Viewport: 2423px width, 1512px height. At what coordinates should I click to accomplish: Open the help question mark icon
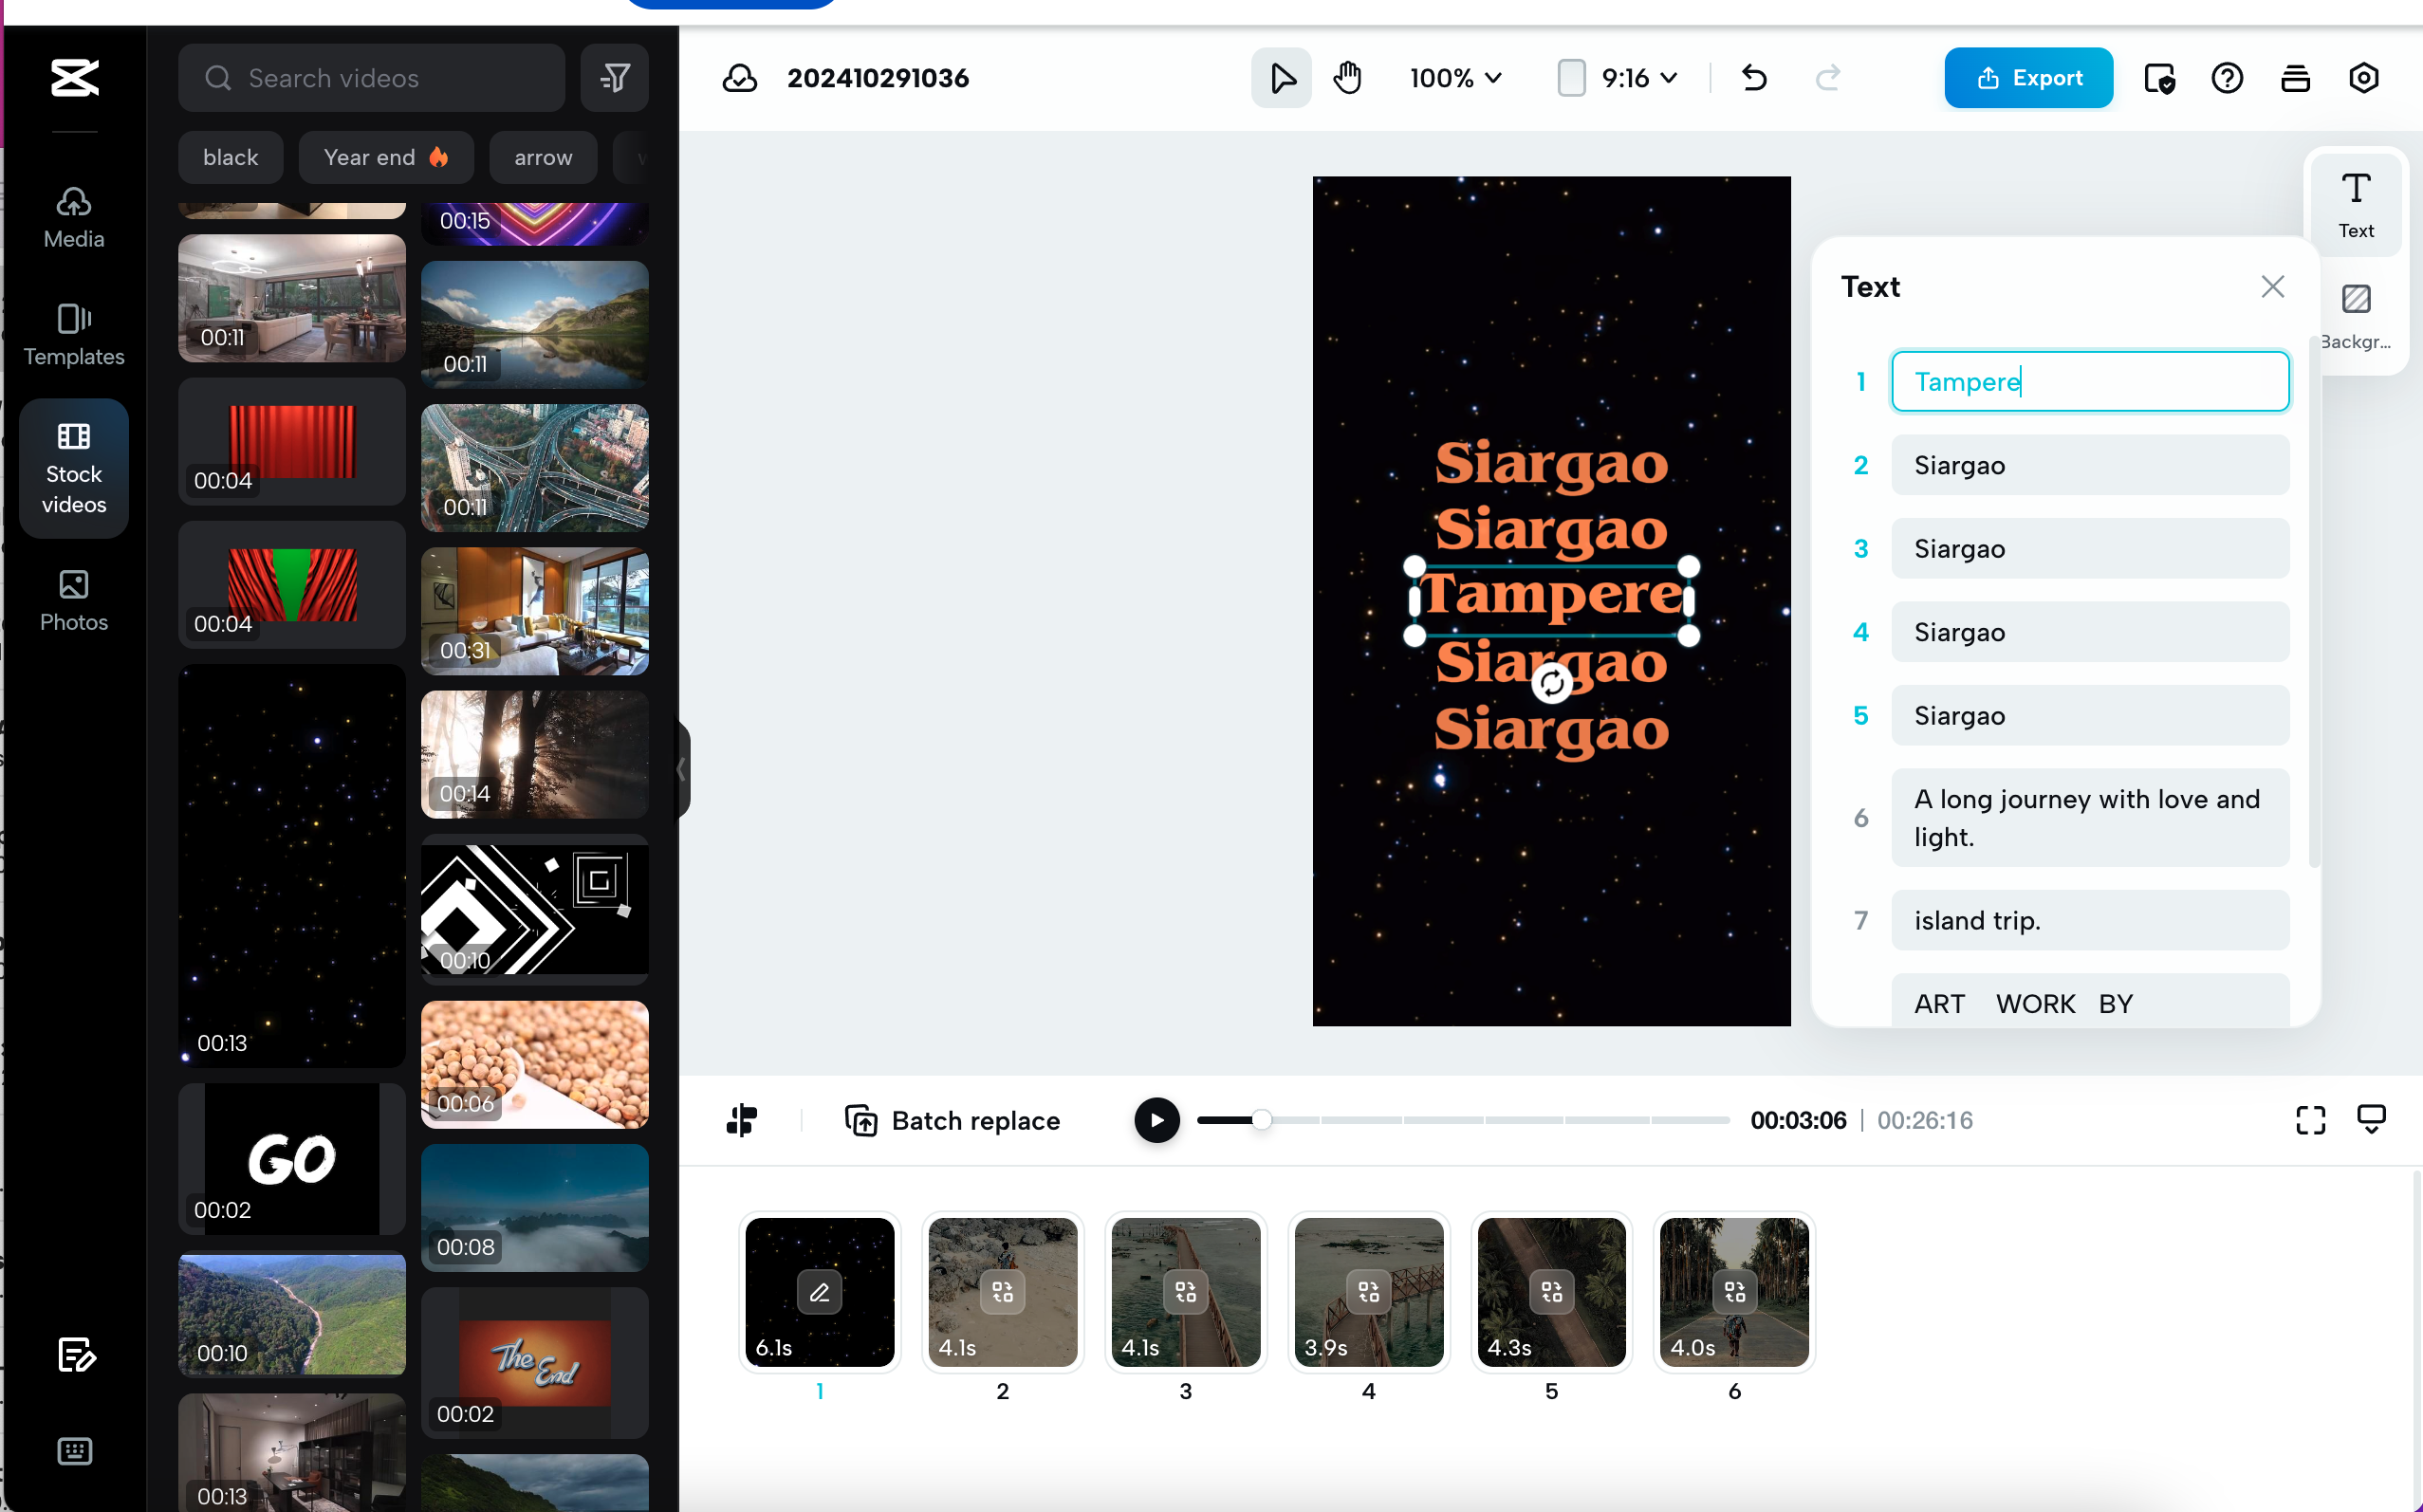point(2226,77)
